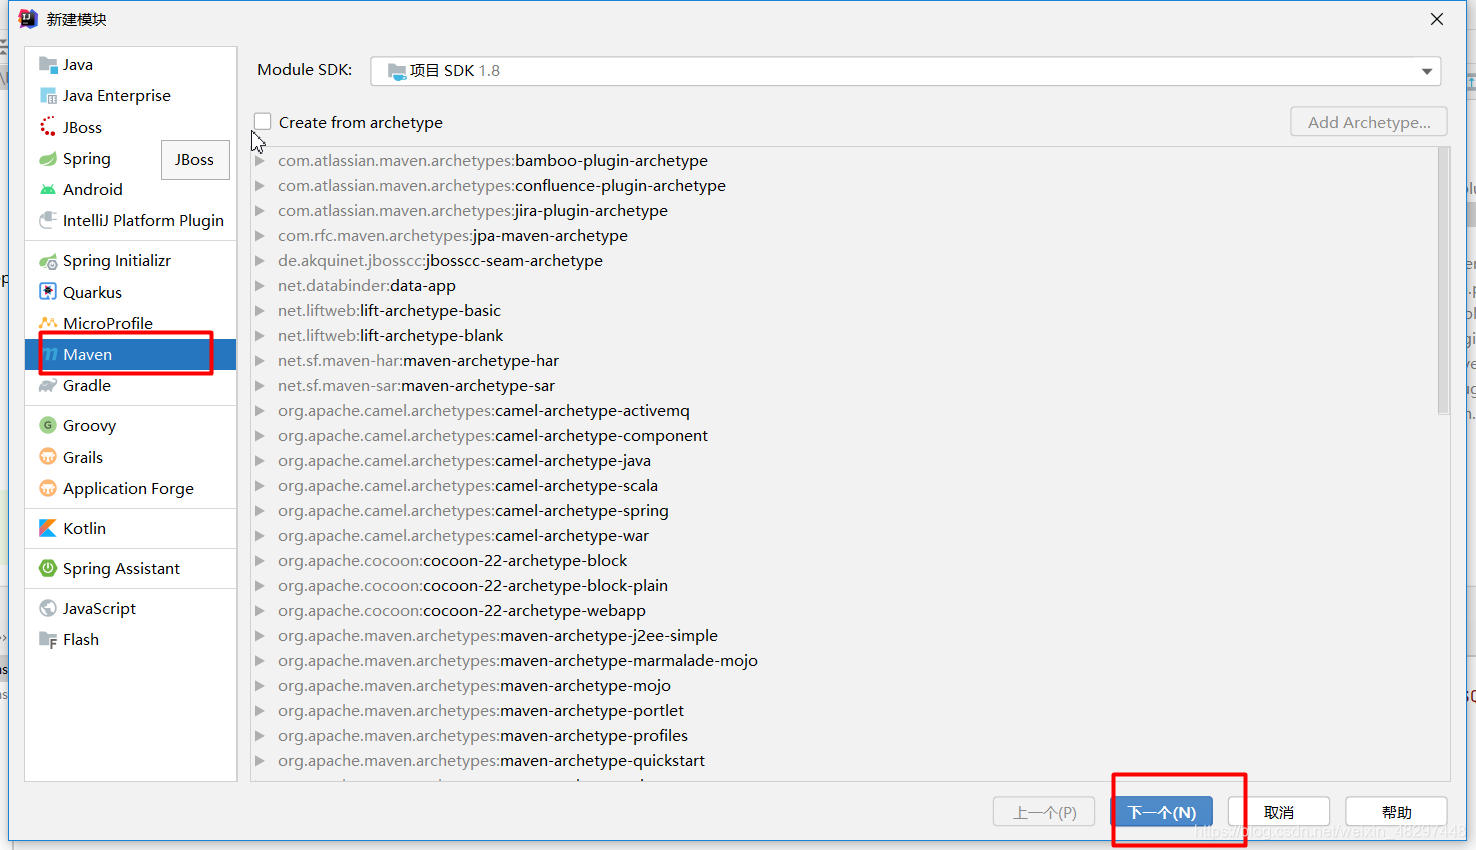This screenshot has height=850, width=1476.
Task: Expand jbosscc-seam-archetype entry
Action: (260, 261)
